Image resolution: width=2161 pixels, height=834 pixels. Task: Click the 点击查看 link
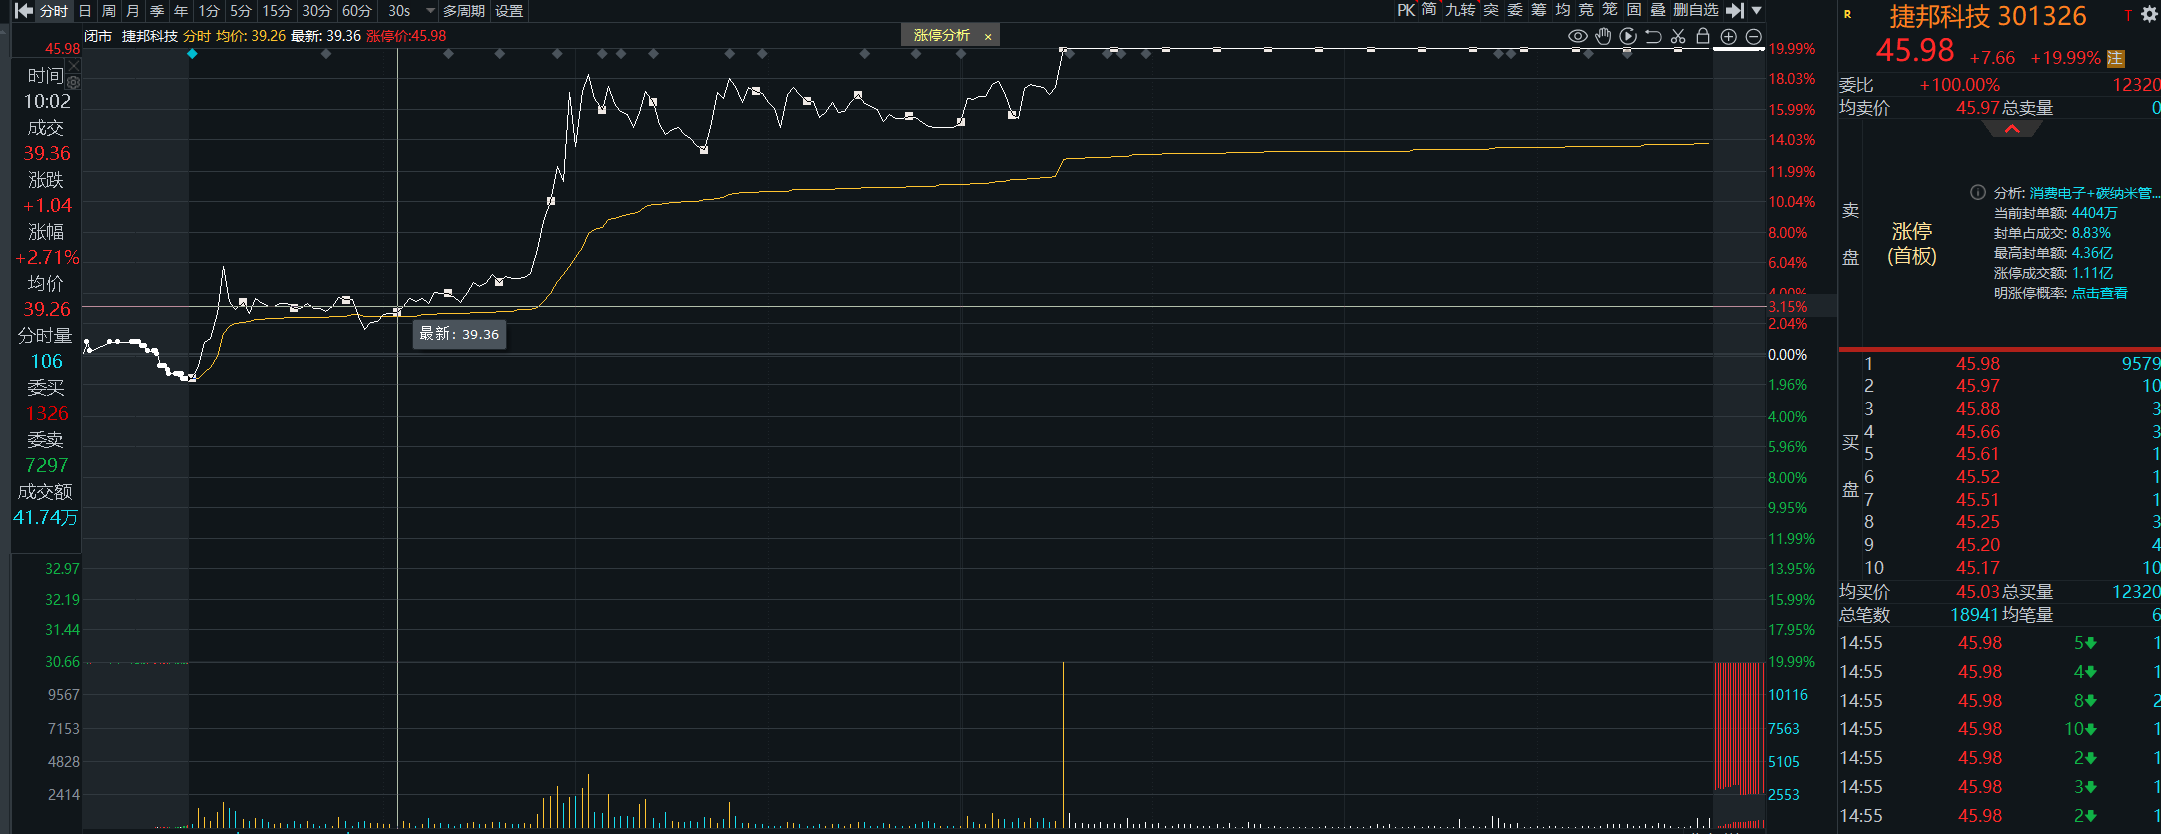click(x=2099, y=293)
